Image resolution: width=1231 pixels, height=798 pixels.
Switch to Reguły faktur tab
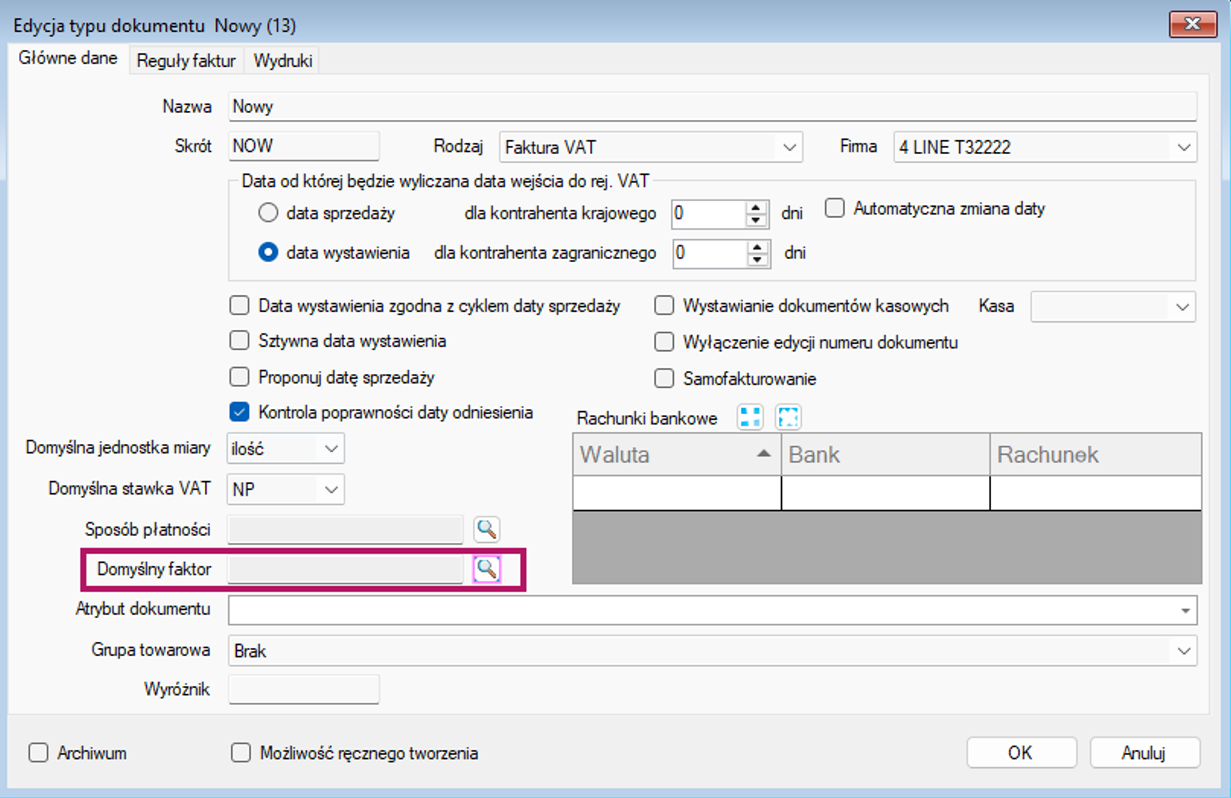[x=186, y=60]
